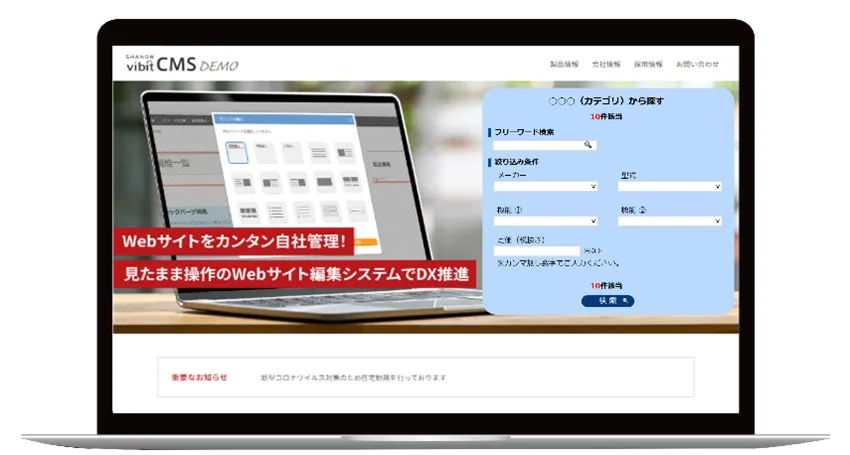Open the メーカー dropdown
This screenshot has height=455, width=850.
546,186
